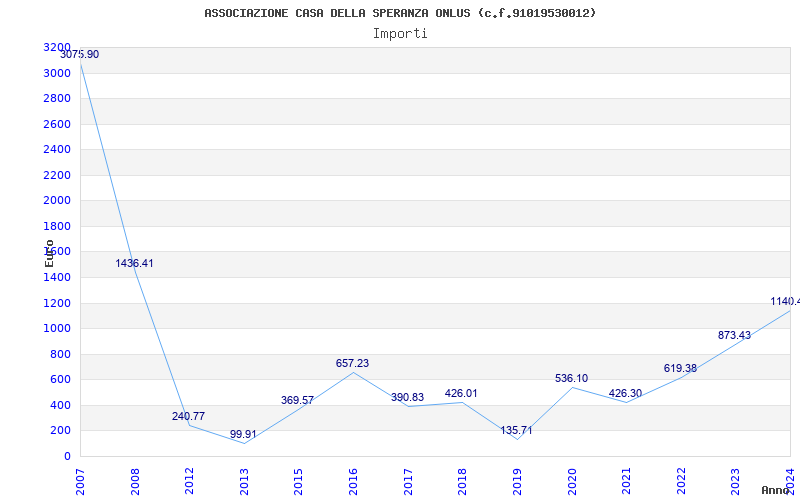The image size is (800, 500).
Task: Click the 2021 x-axis year label
Action: click(x=626, y=481)
